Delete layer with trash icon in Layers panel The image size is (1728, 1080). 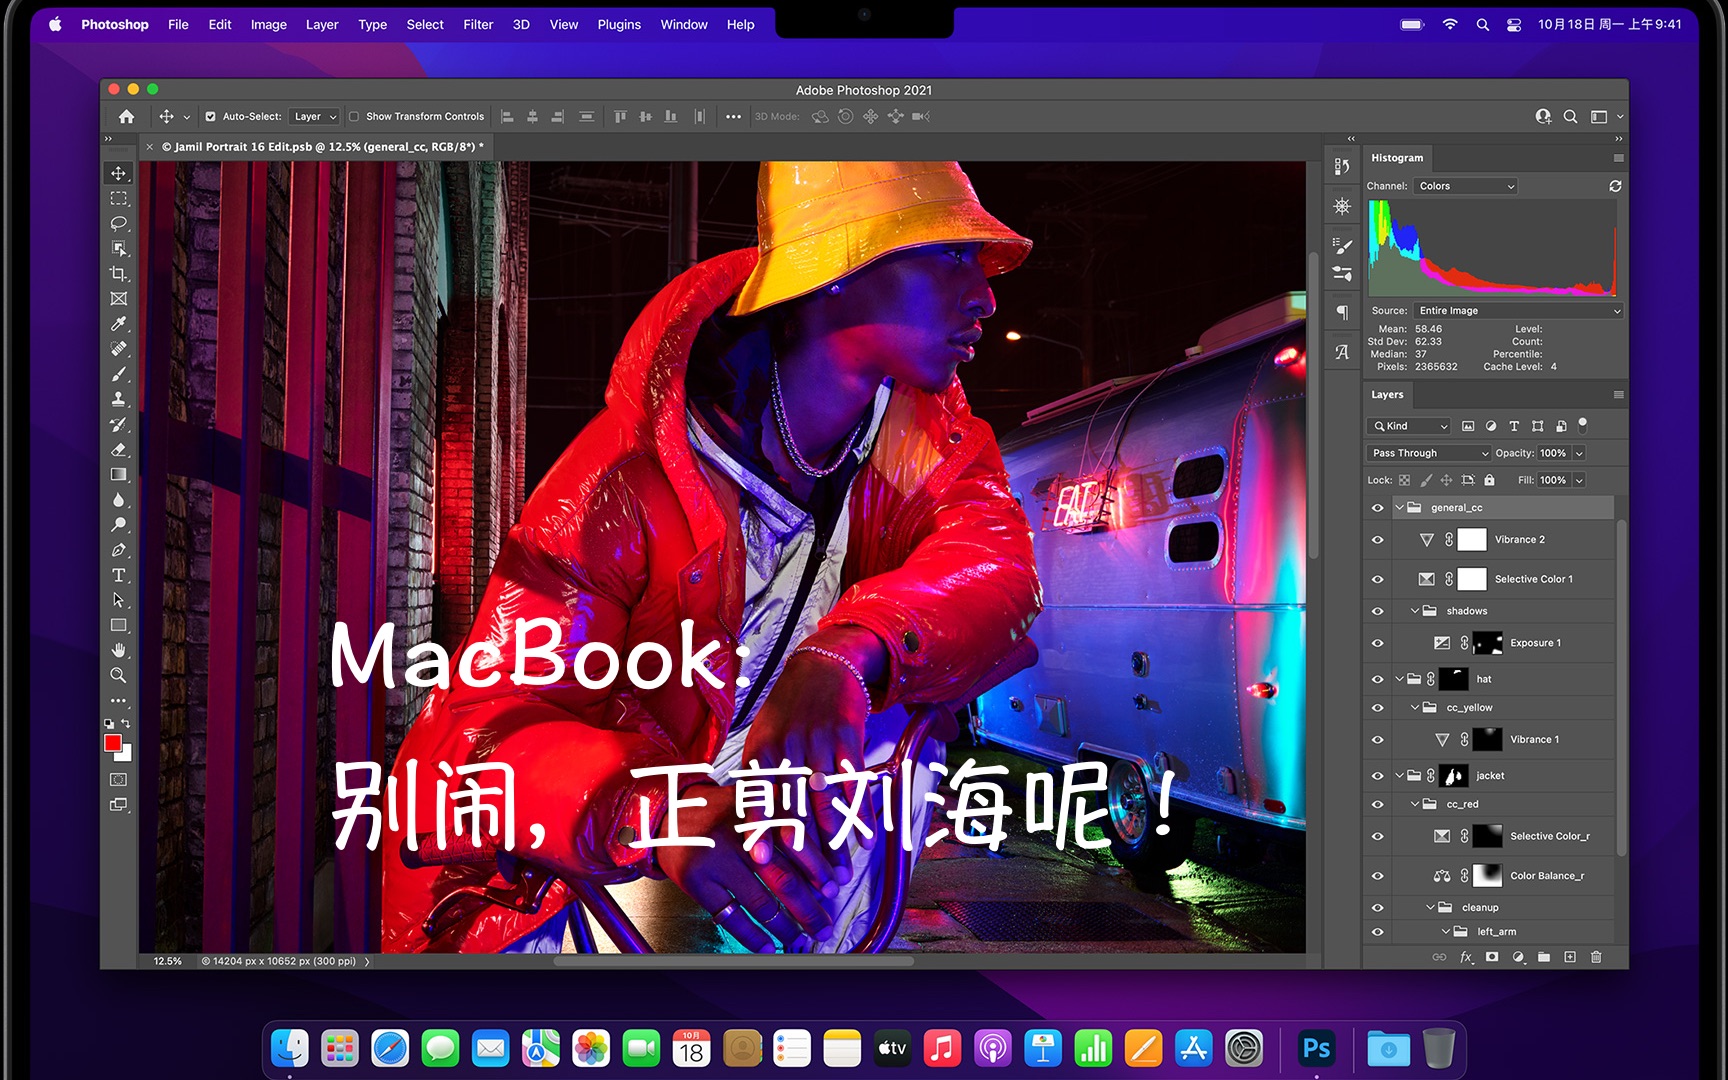point(1596,957)
